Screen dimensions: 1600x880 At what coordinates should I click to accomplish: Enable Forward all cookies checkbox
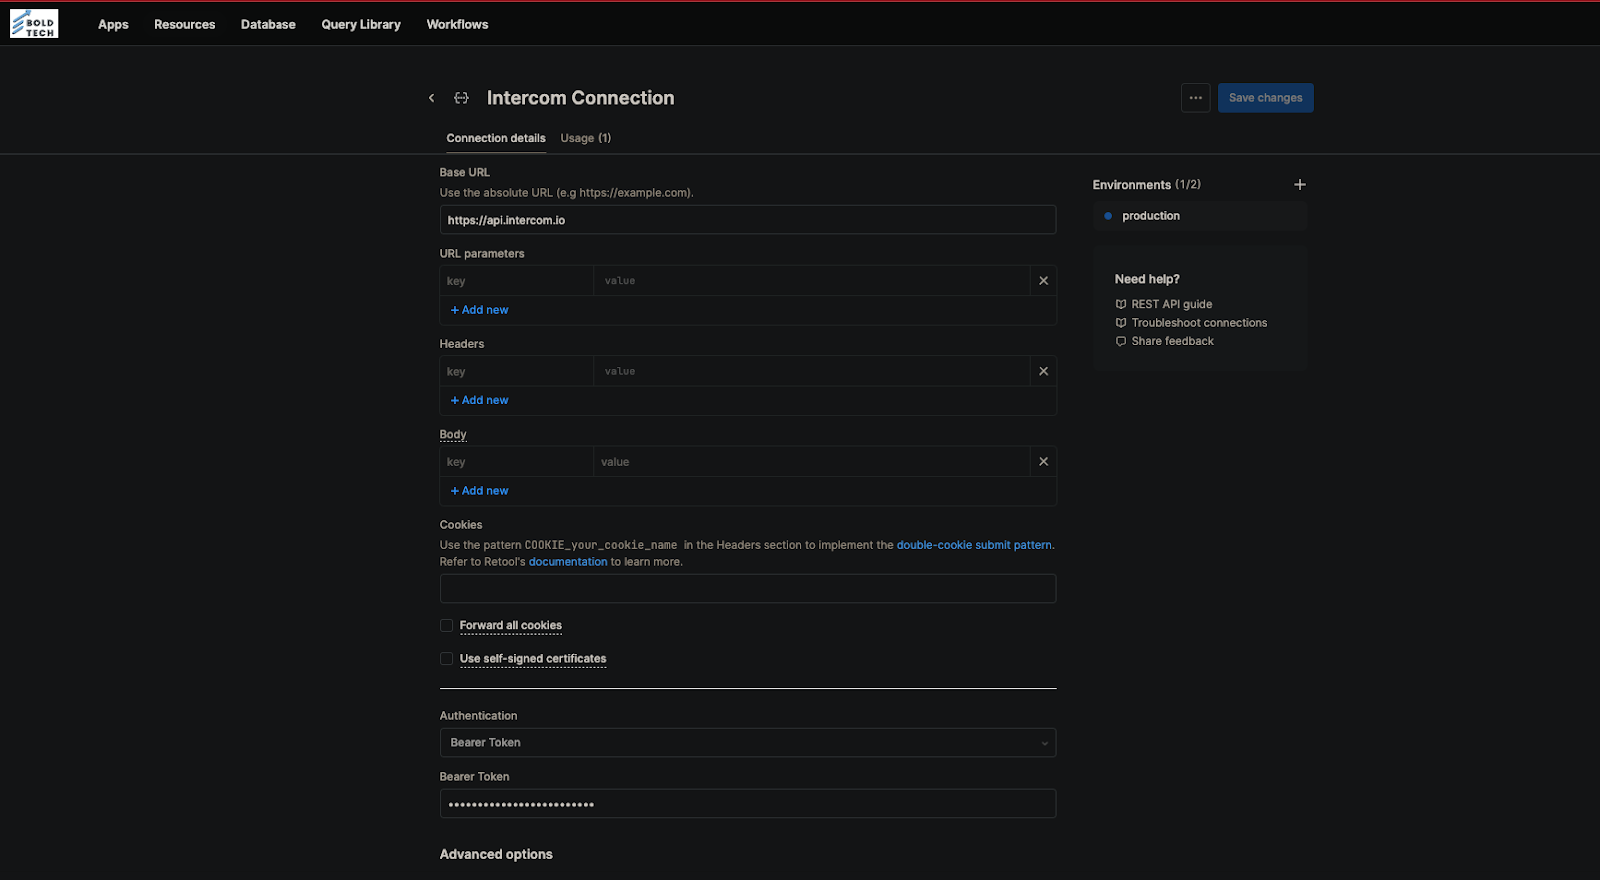coord(447,626)
